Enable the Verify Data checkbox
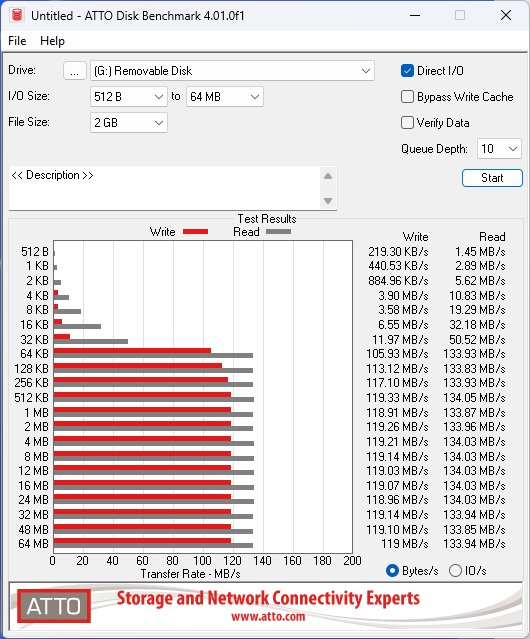The image size is (530, 639). (x=407, y=123)
